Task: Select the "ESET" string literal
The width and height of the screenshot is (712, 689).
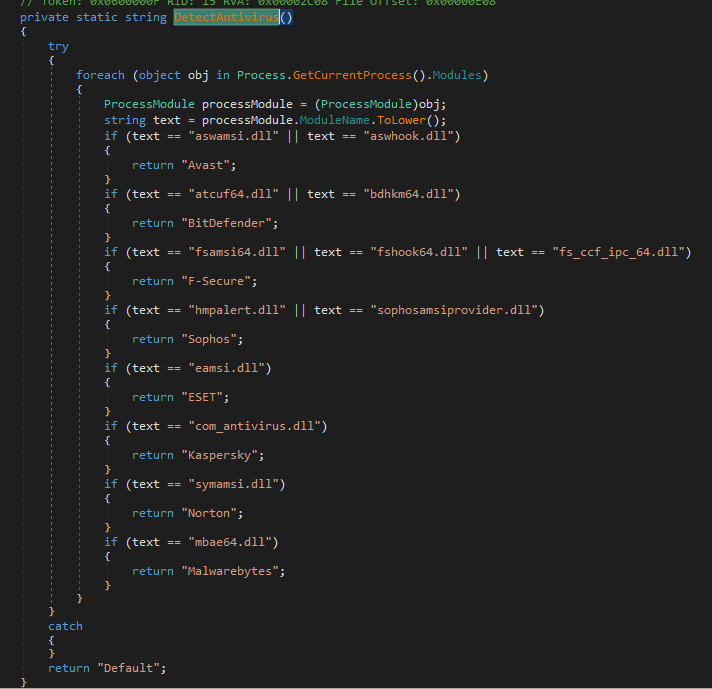Action: 204,396
